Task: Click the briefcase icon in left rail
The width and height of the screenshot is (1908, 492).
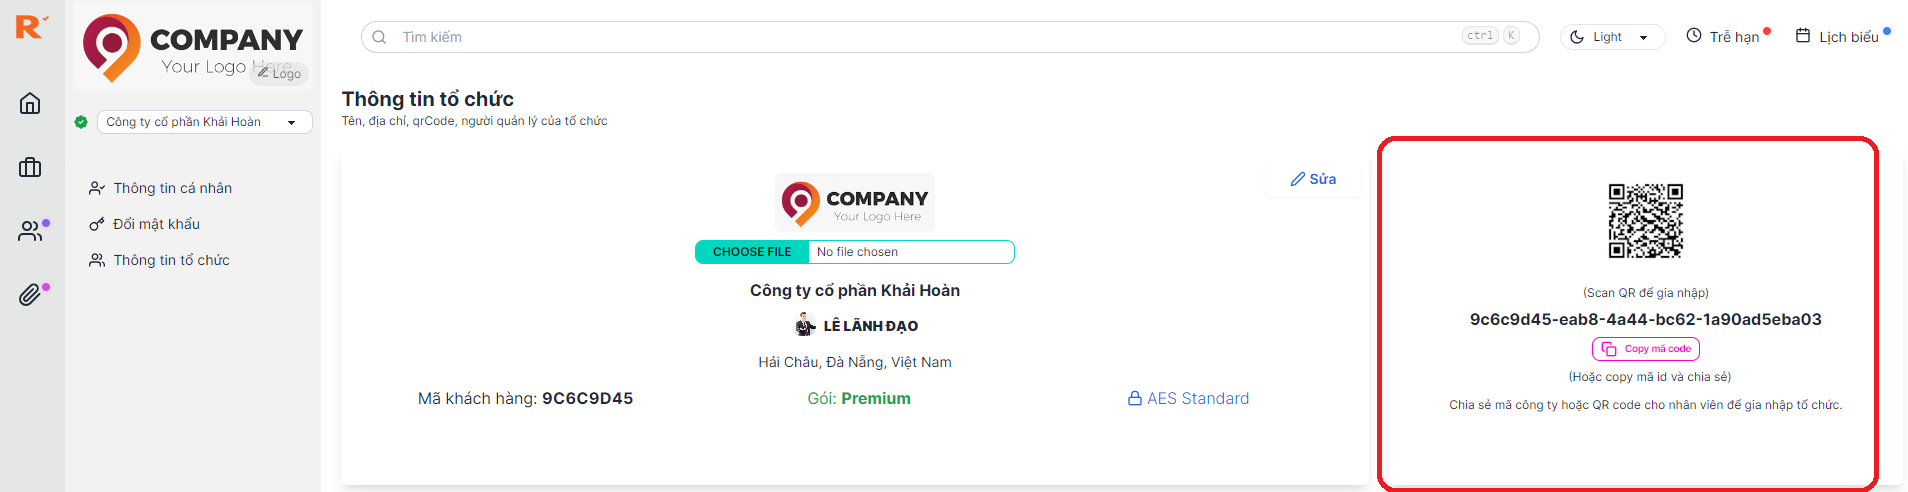Action: pyautogui.click(x=30, y=167)
